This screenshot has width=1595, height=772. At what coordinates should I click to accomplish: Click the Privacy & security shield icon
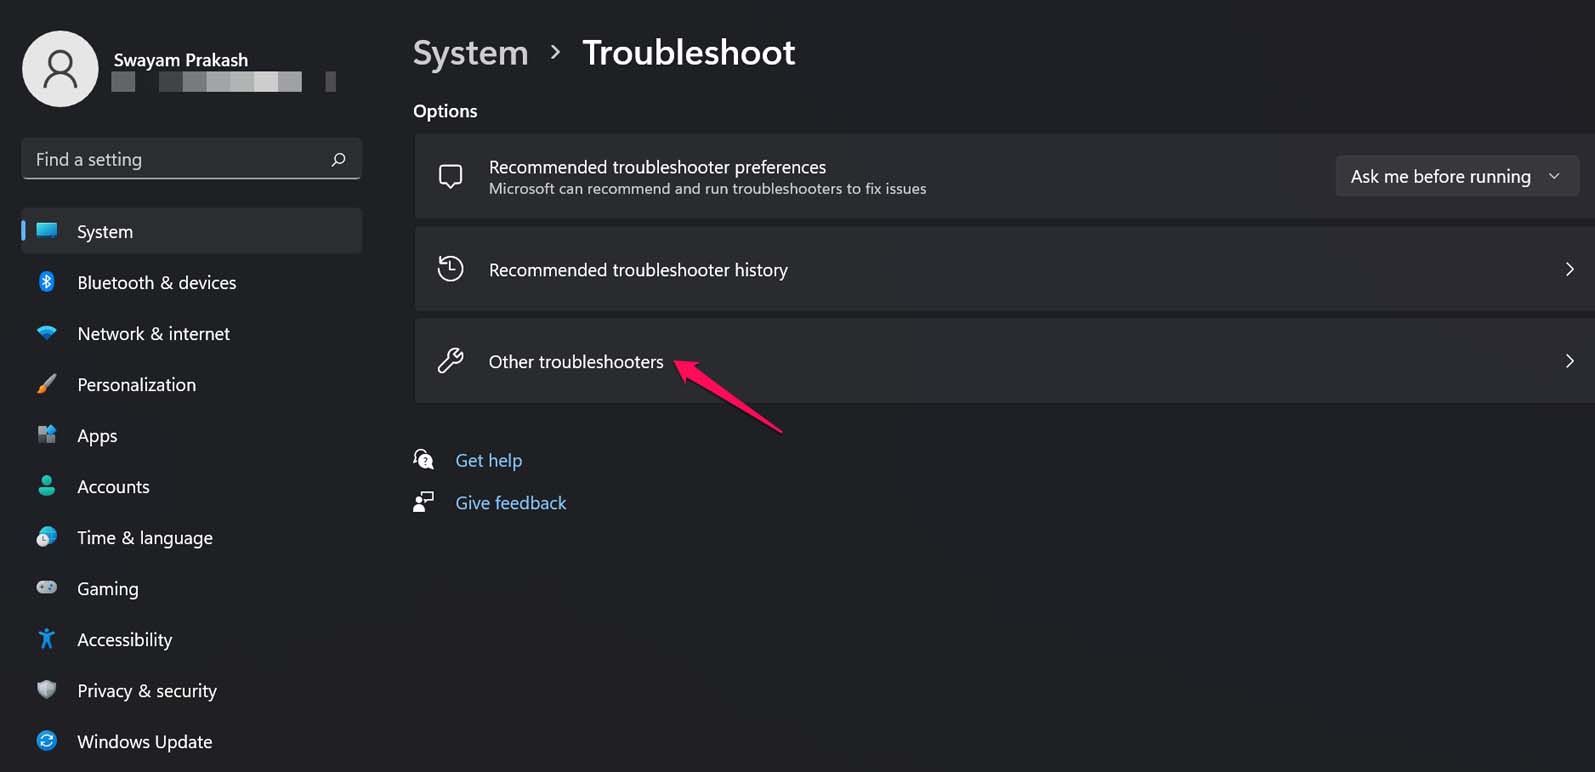47,690
